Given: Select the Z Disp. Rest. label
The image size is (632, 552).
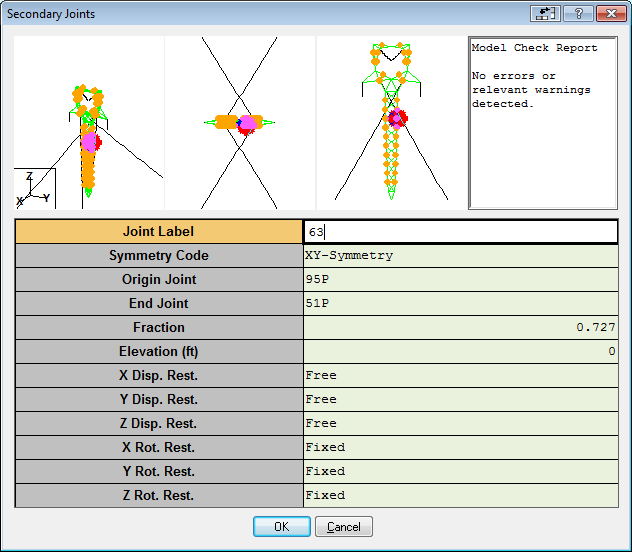Looking at the screenshot, I should (159, 423).
